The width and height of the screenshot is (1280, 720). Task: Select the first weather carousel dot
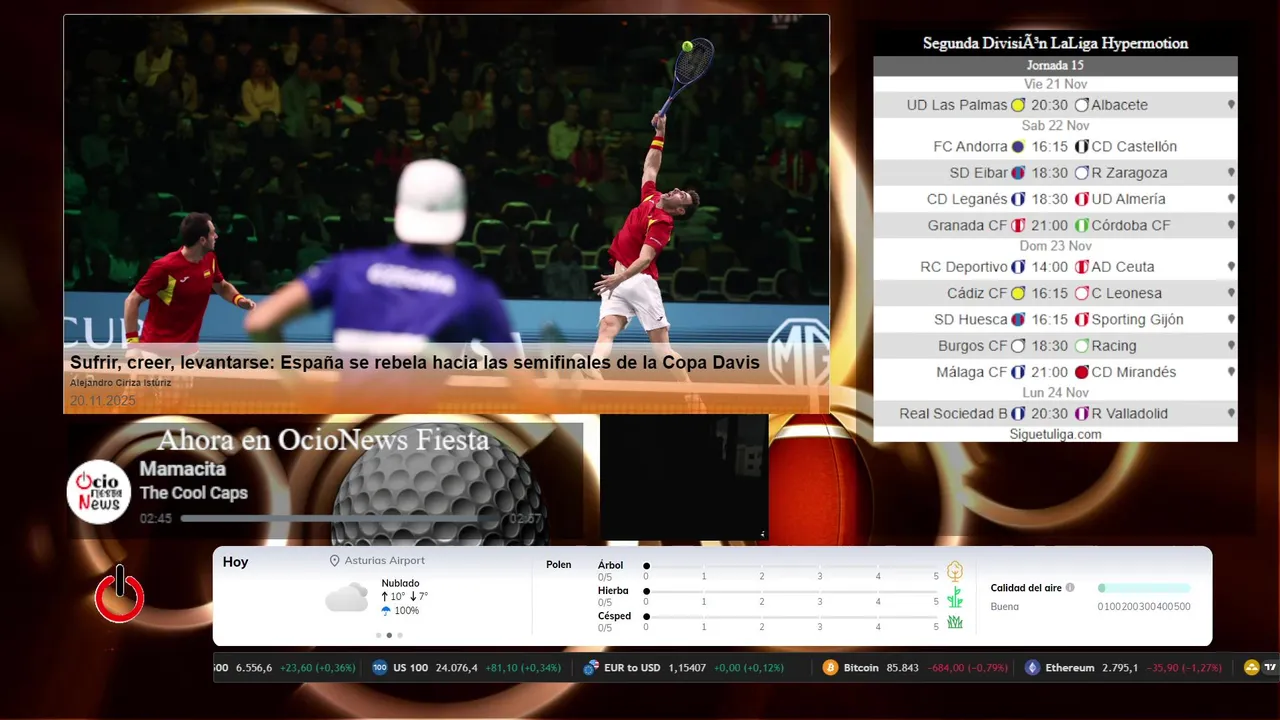point(378,635)
